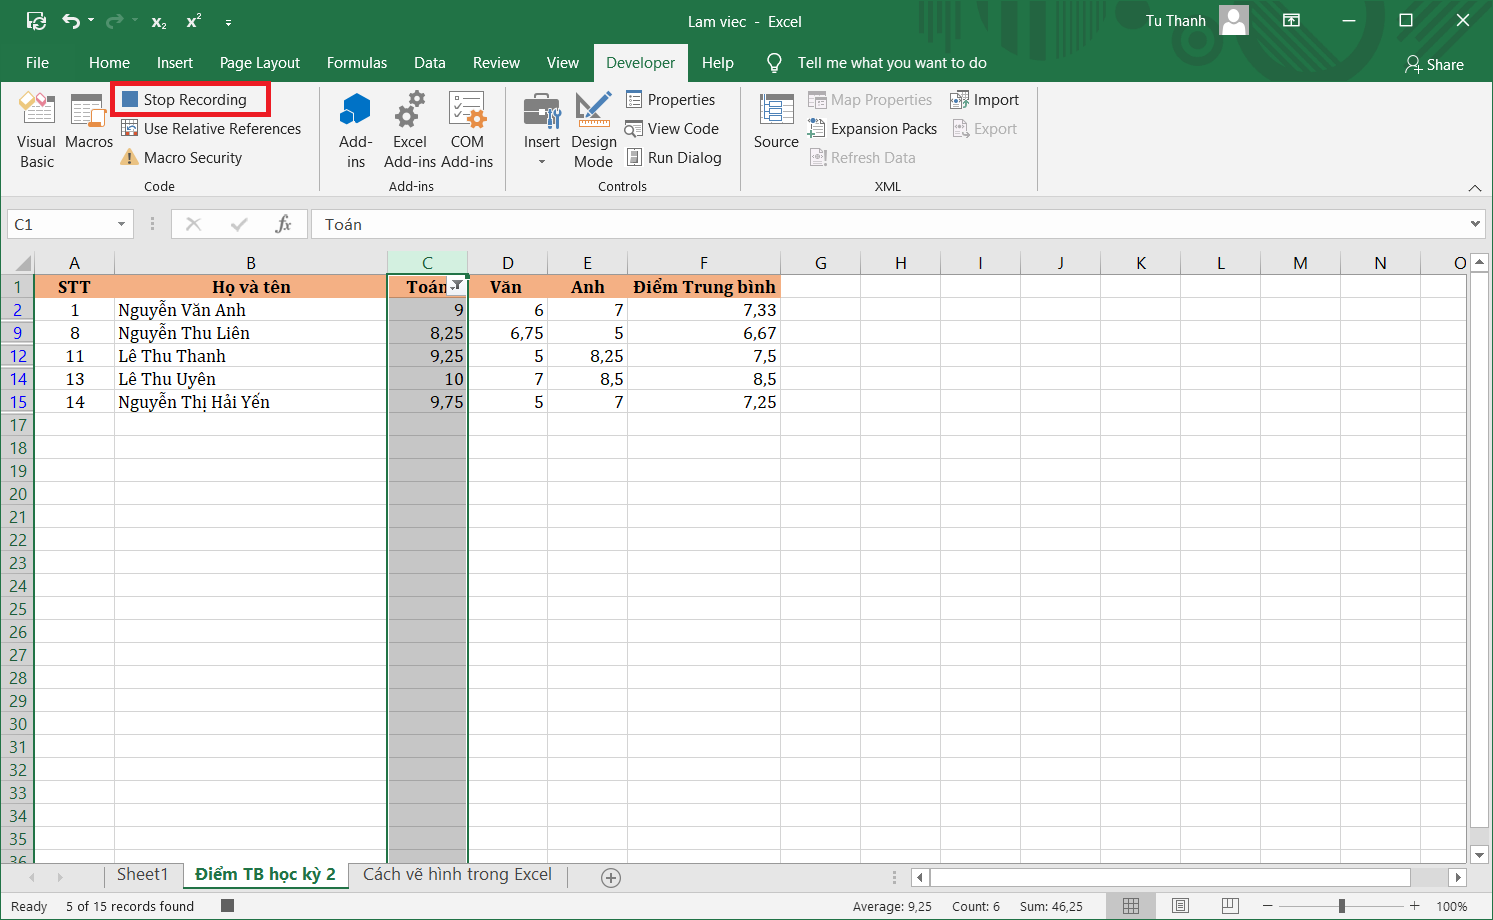The width and height of the screenshot is (1493, 920).
Task: Click the Macro Security warning icon
Action: [130, 158]
